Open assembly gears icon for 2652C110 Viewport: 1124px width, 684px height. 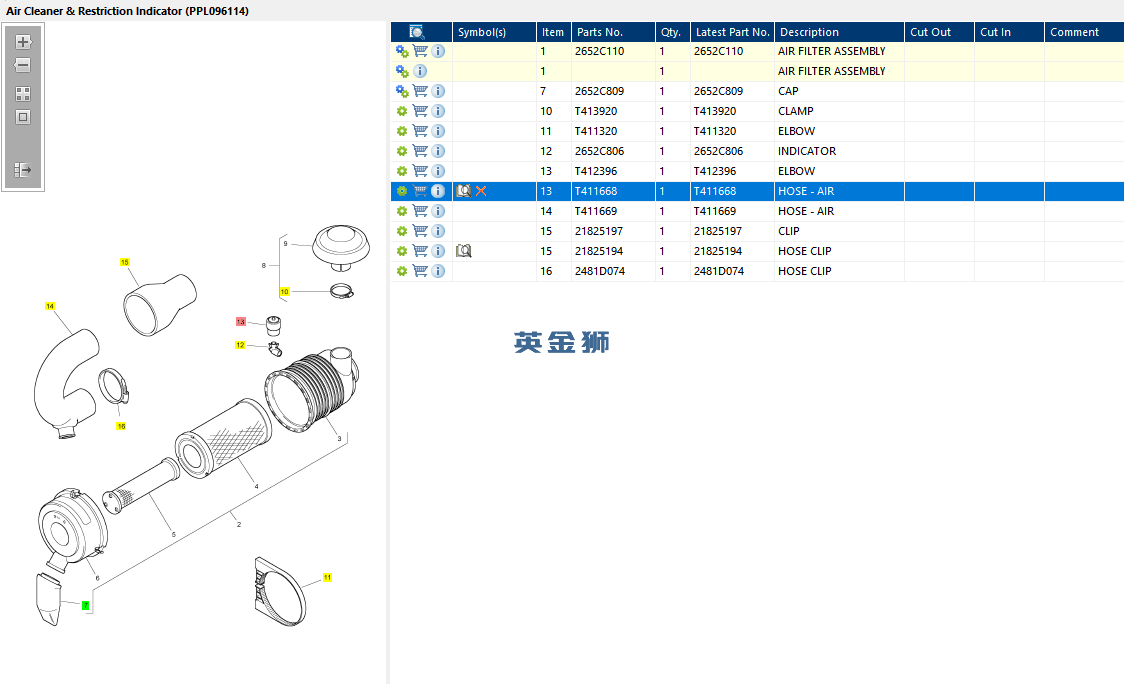(402, 51)
